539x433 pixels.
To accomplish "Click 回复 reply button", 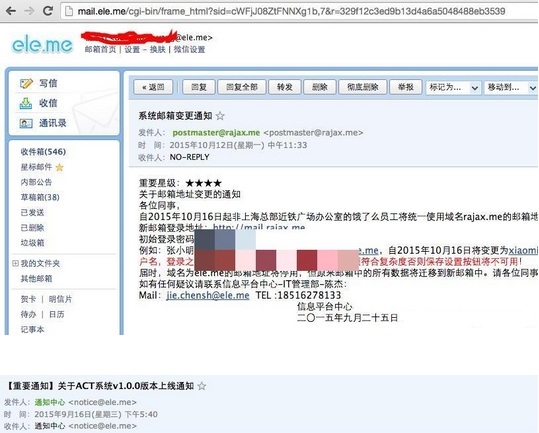I will (199, 87).
